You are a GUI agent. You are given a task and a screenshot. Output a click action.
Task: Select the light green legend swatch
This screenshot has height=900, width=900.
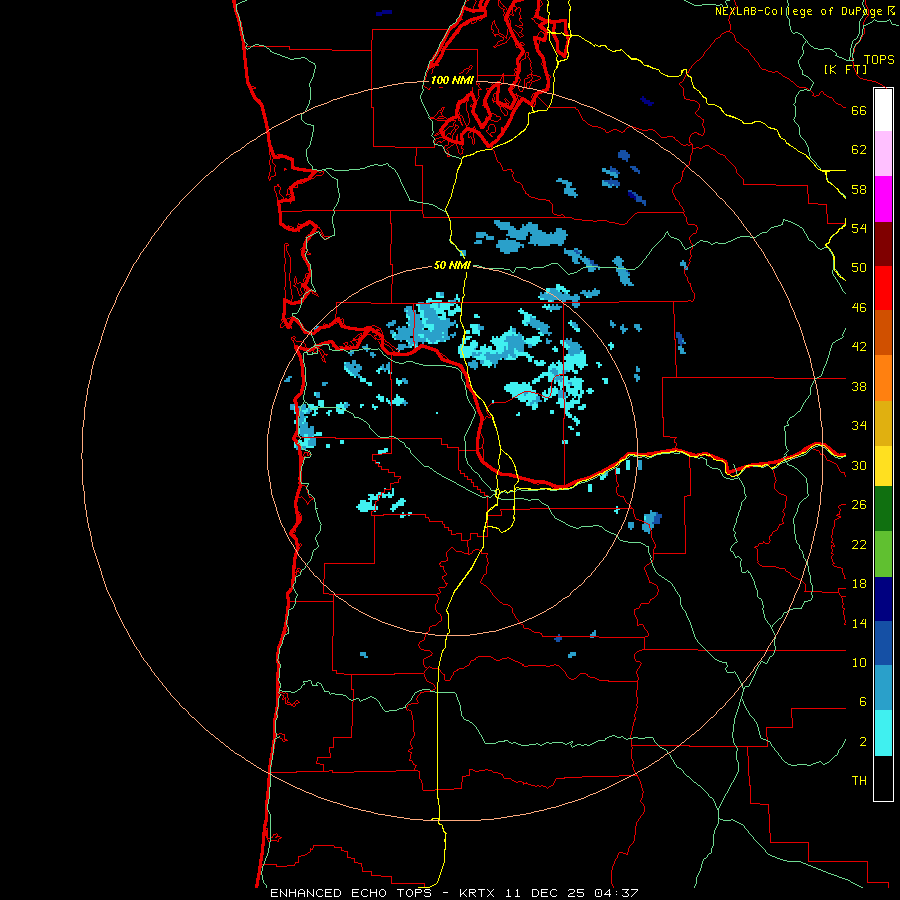883,554
